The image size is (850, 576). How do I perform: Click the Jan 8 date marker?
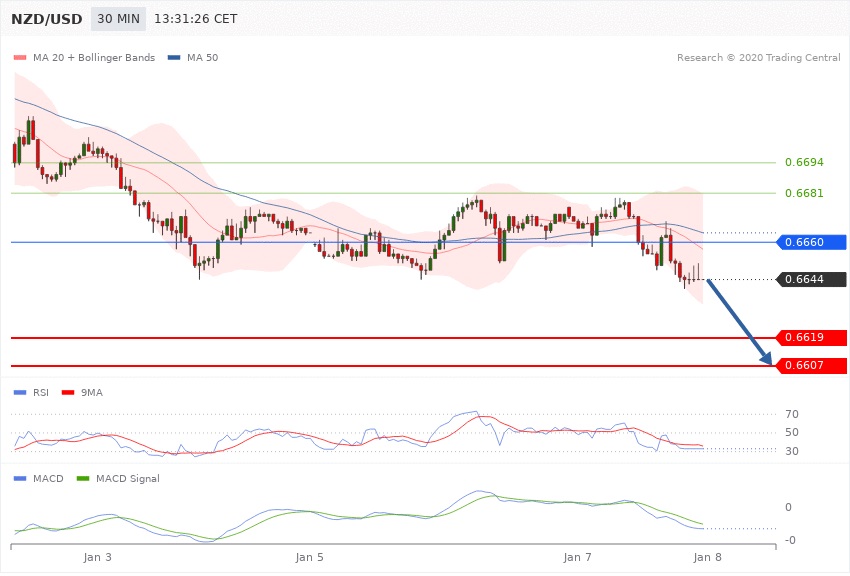click(x=707, y=555)
